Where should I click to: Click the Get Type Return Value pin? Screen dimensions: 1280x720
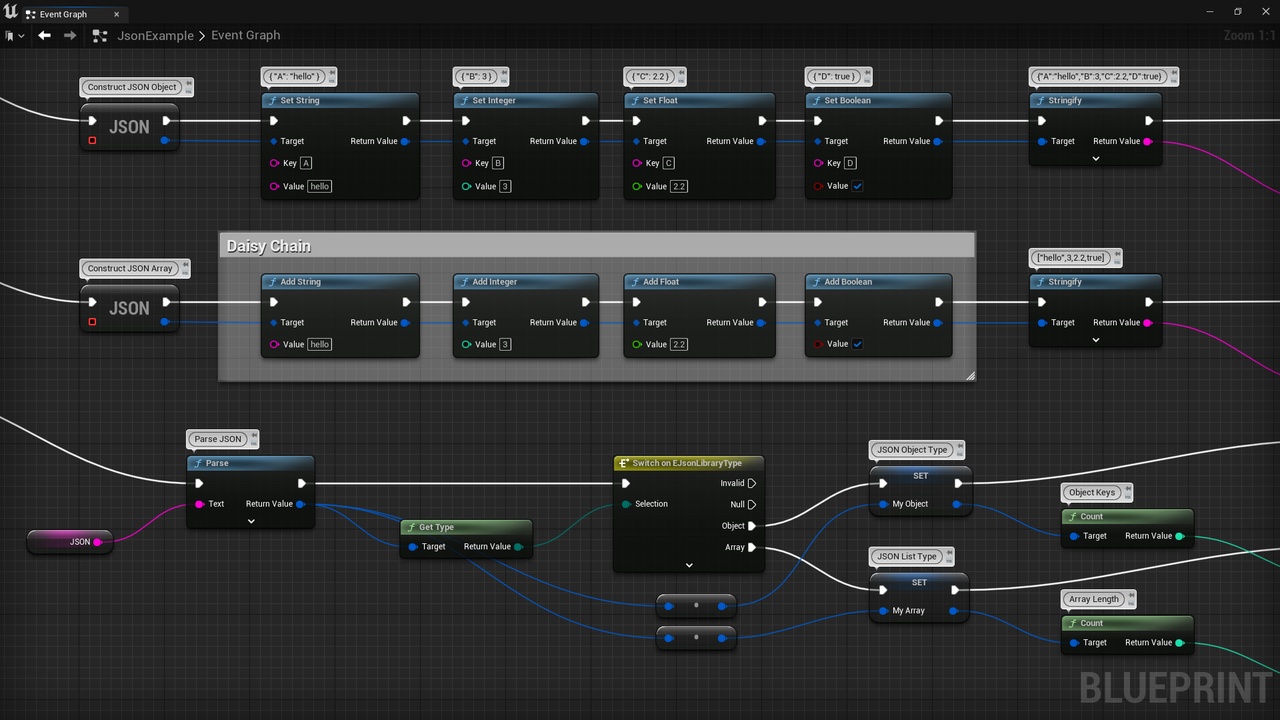click(518, 547)
